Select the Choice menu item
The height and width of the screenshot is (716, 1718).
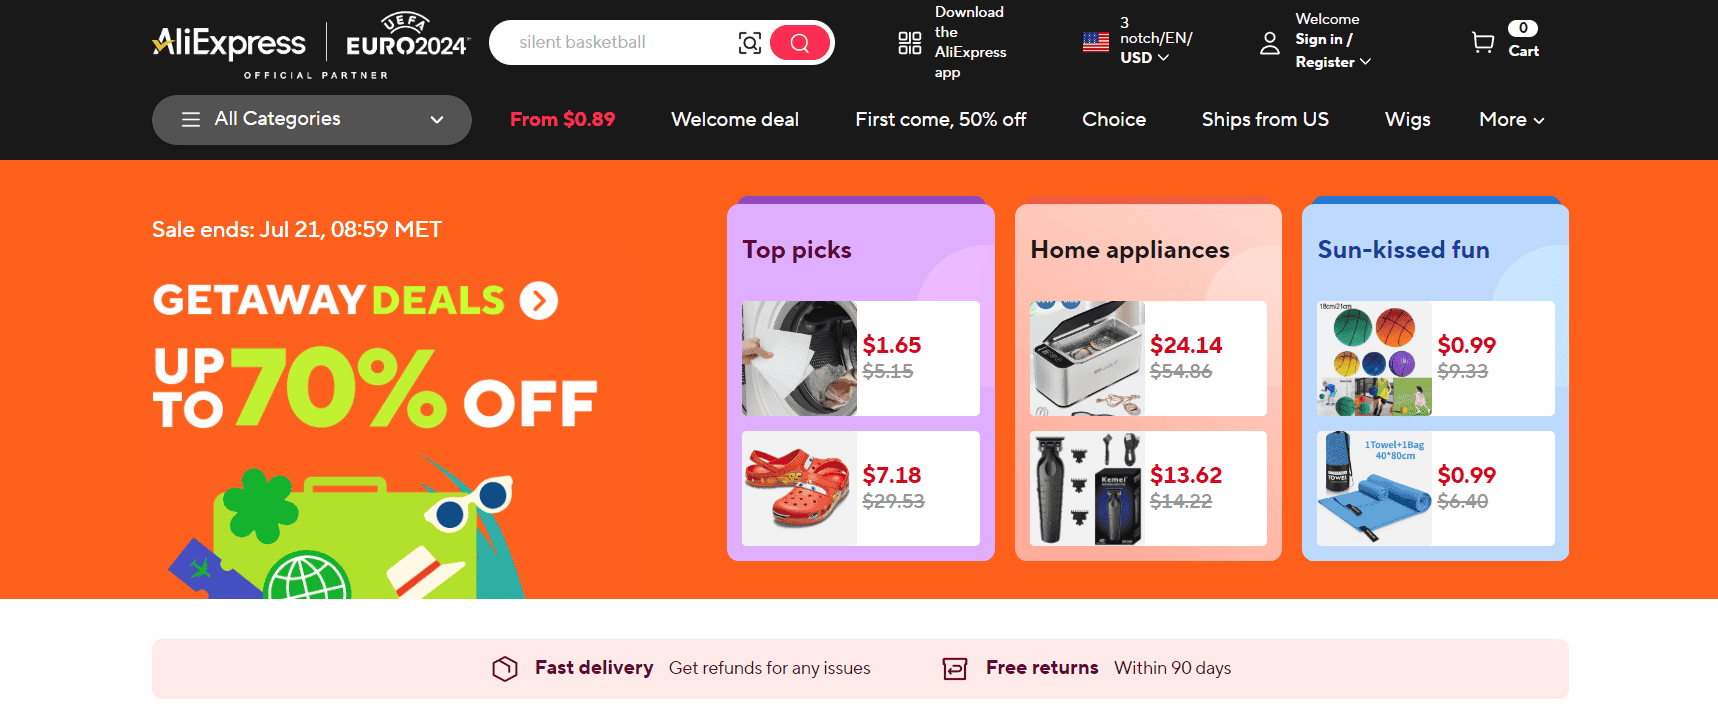pyautogui.click(x=1113, y=119)
